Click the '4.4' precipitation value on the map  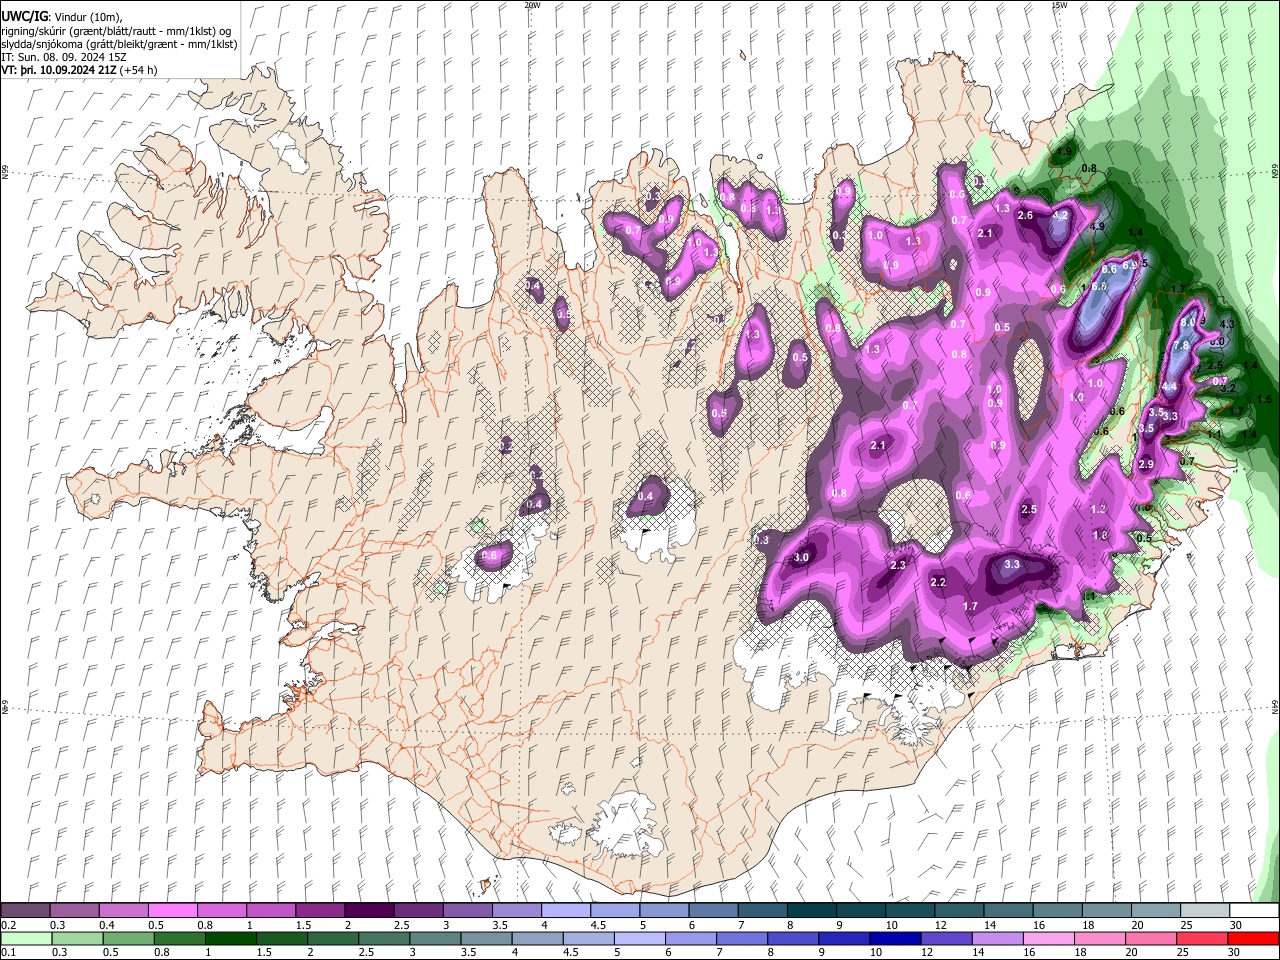(x=1169, y=387)
